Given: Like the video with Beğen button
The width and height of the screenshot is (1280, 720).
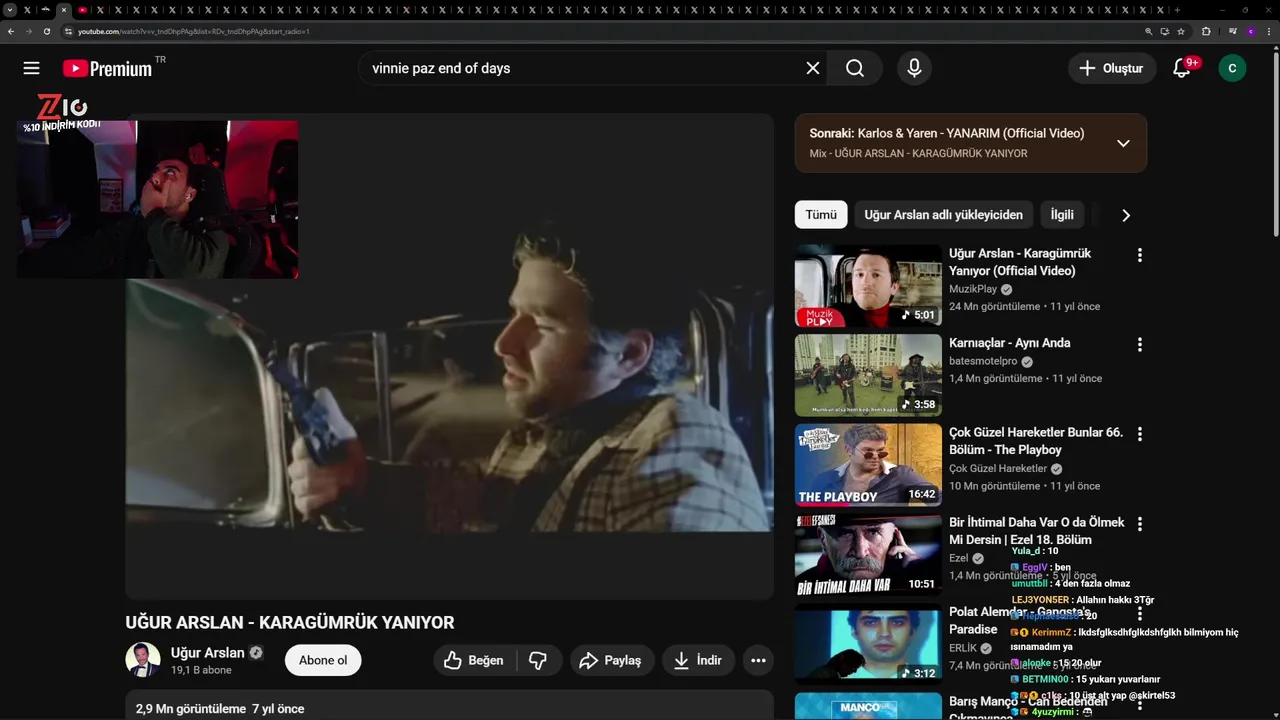Looking at the screenshot, I should [474, 660].
